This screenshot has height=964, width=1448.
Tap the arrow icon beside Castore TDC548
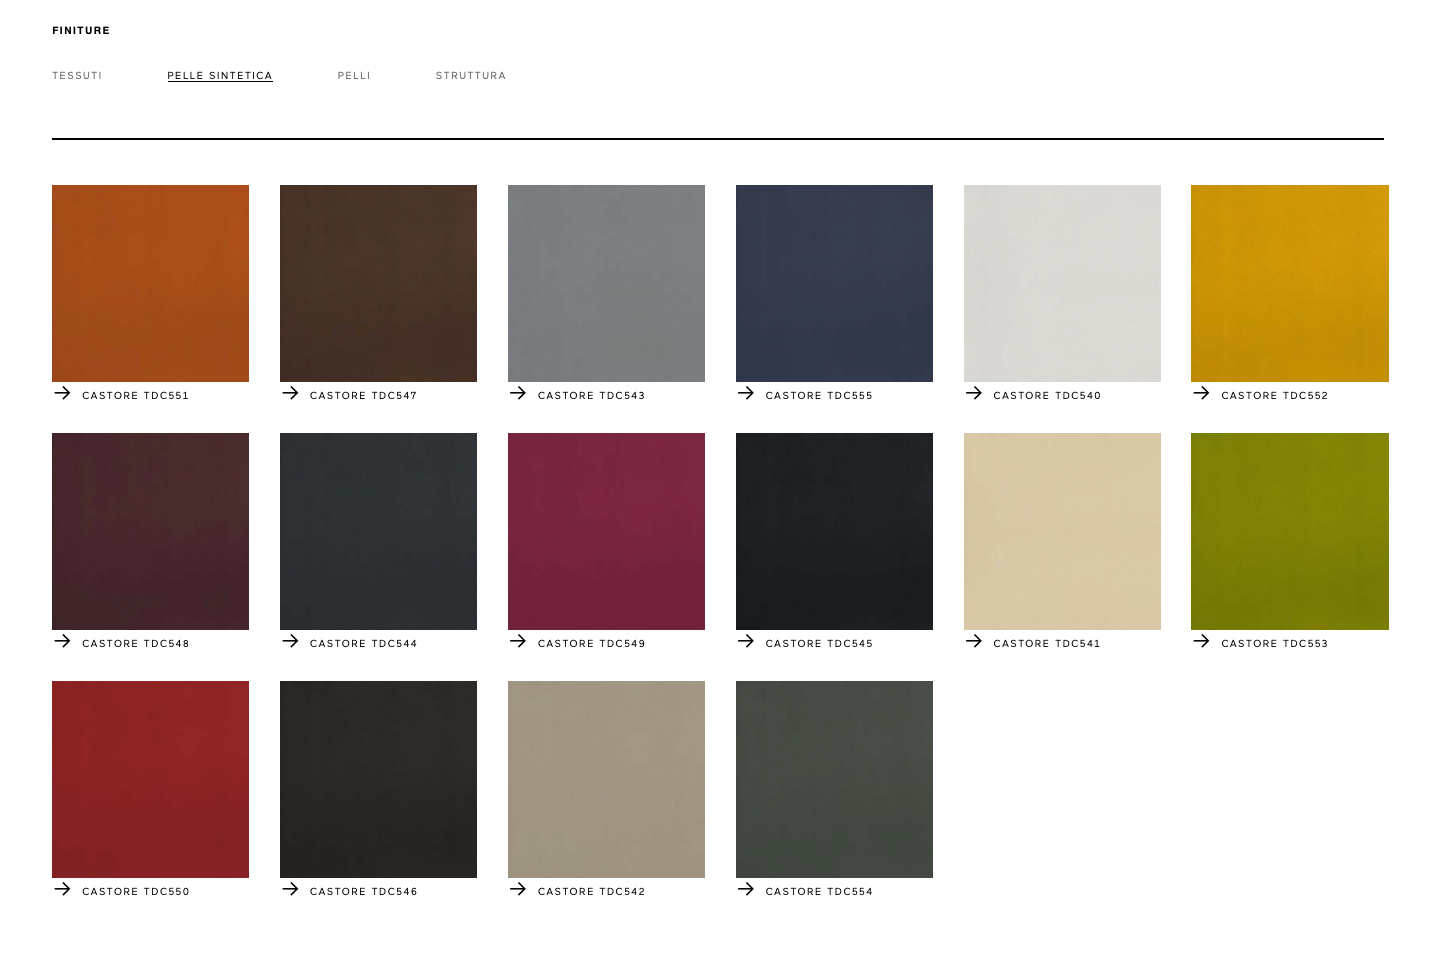coord(62,642)
